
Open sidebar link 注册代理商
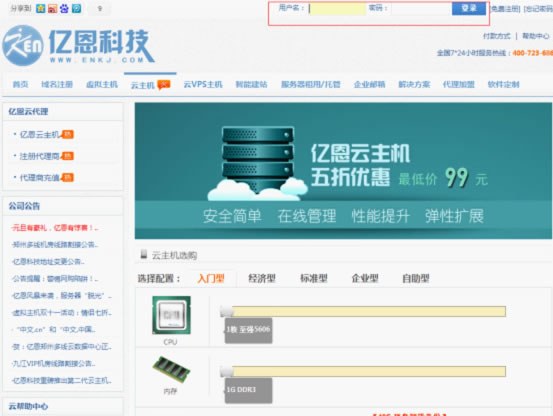pyautogui.click(x=40, y=156)
